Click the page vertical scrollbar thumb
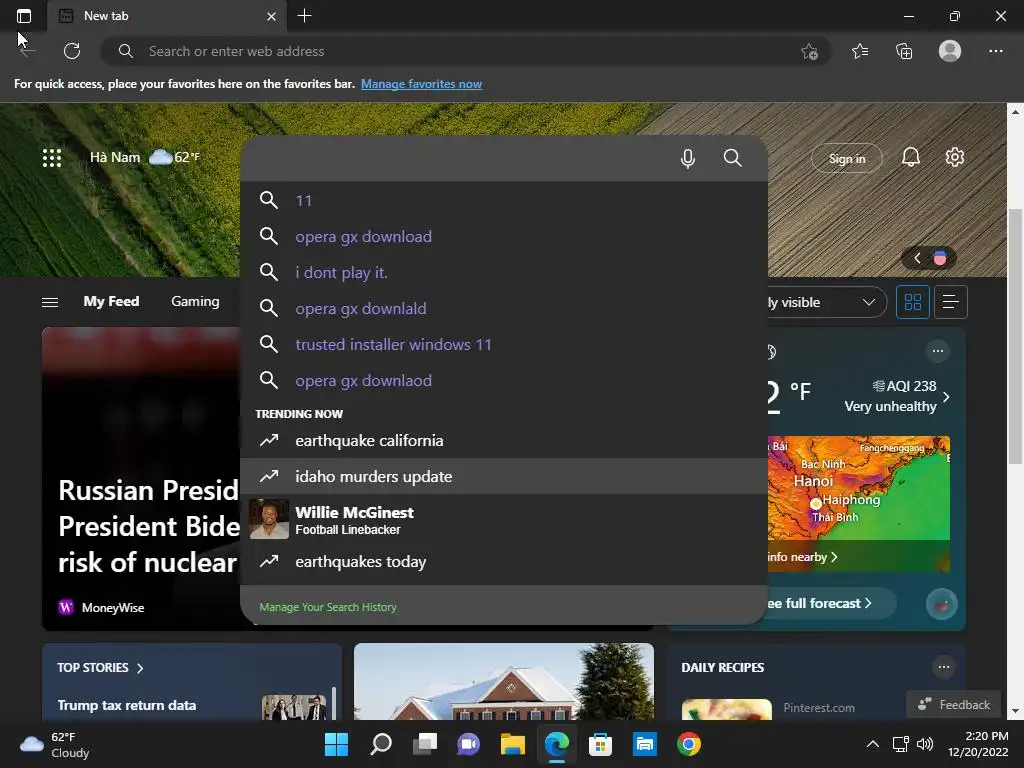 [x=1015, y=336]
